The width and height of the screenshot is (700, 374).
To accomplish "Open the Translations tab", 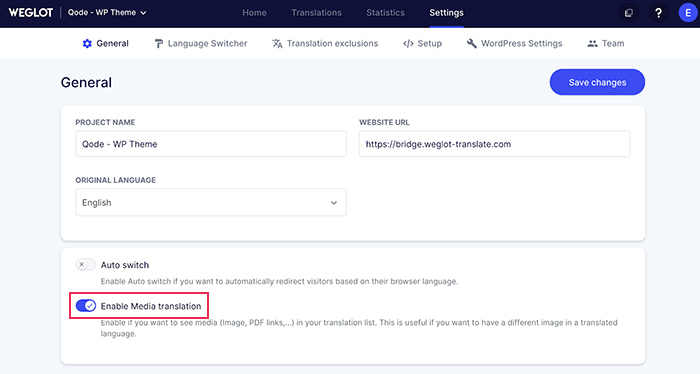I will tap(317, 13).
